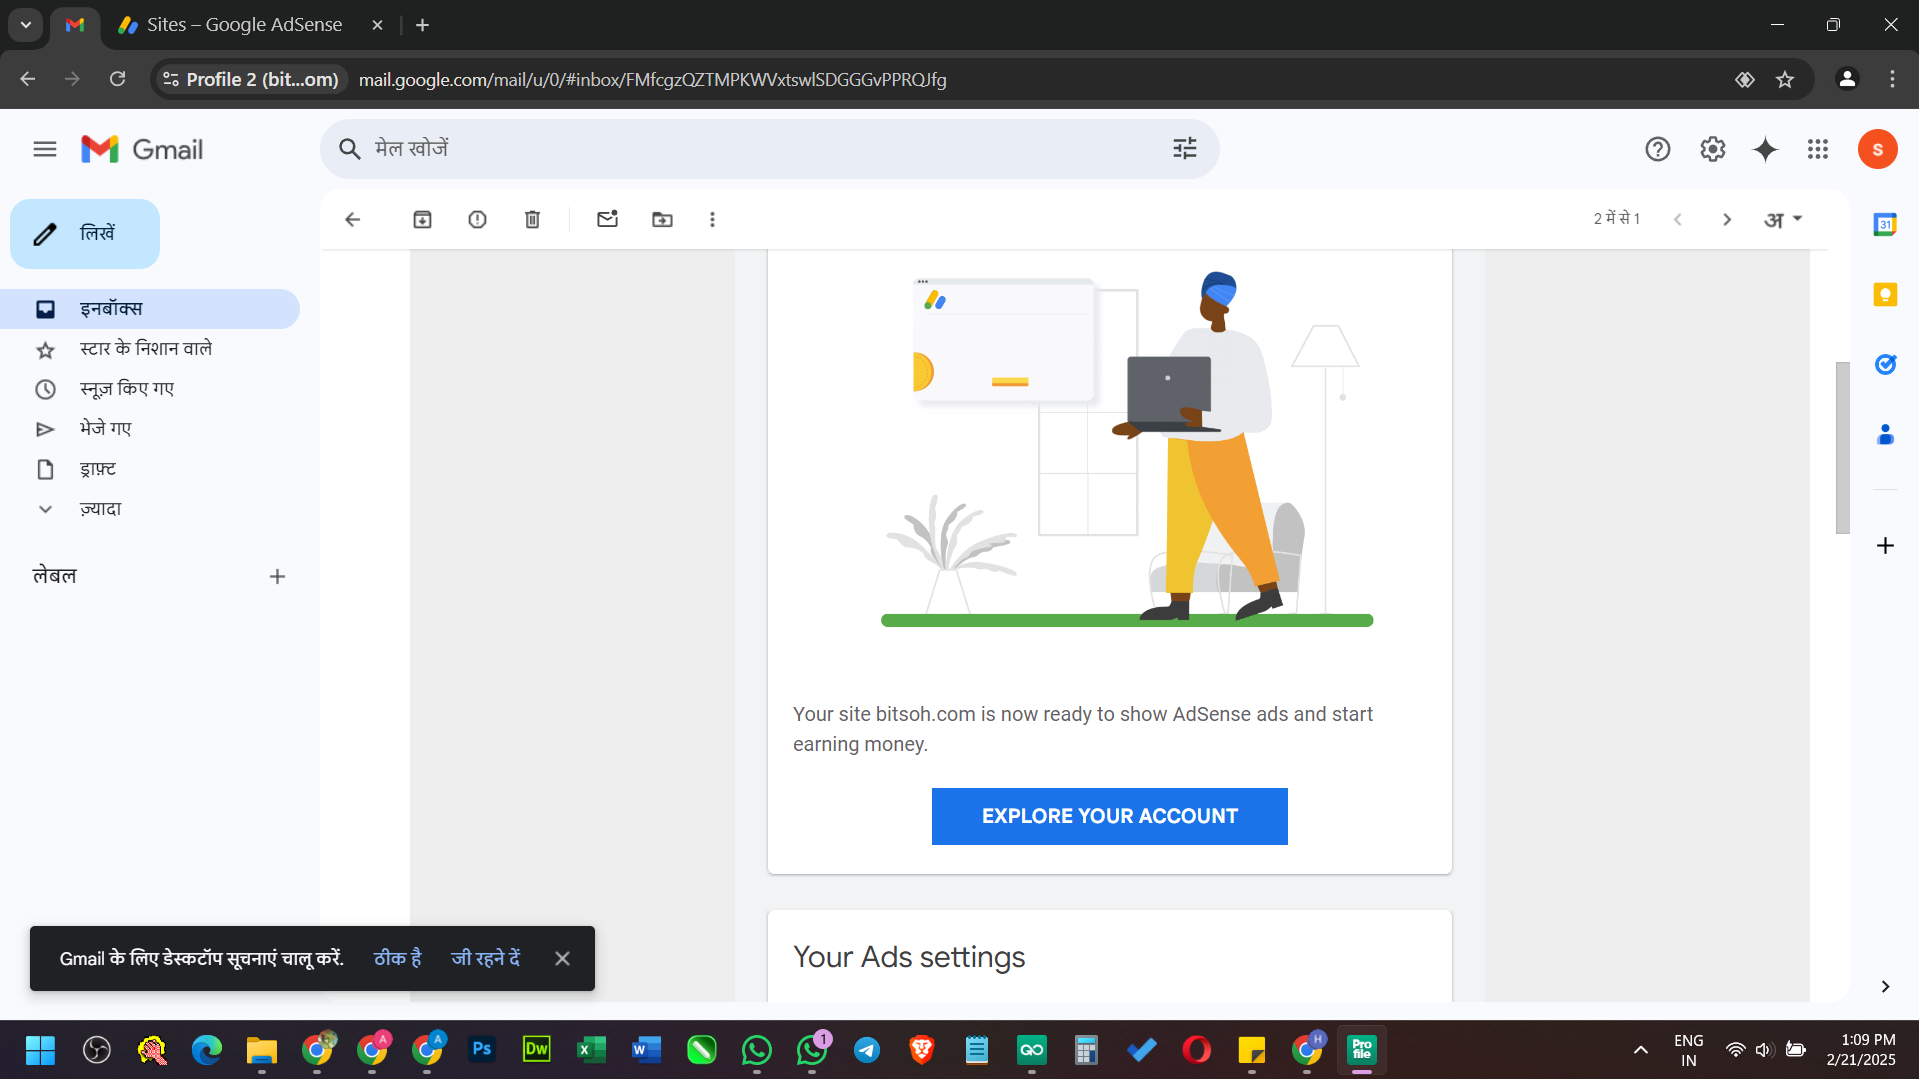
Task: Go back to inbox arrow
Action: 353,220
